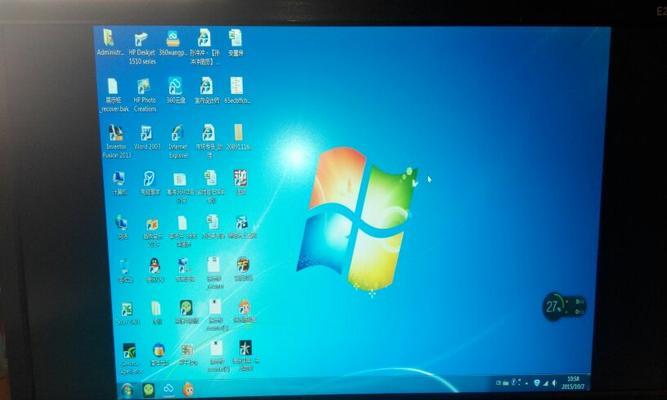Open the green 360 browser taskbar icon
Viewport: 667px width, 400px height.
(x=148, y=390)
